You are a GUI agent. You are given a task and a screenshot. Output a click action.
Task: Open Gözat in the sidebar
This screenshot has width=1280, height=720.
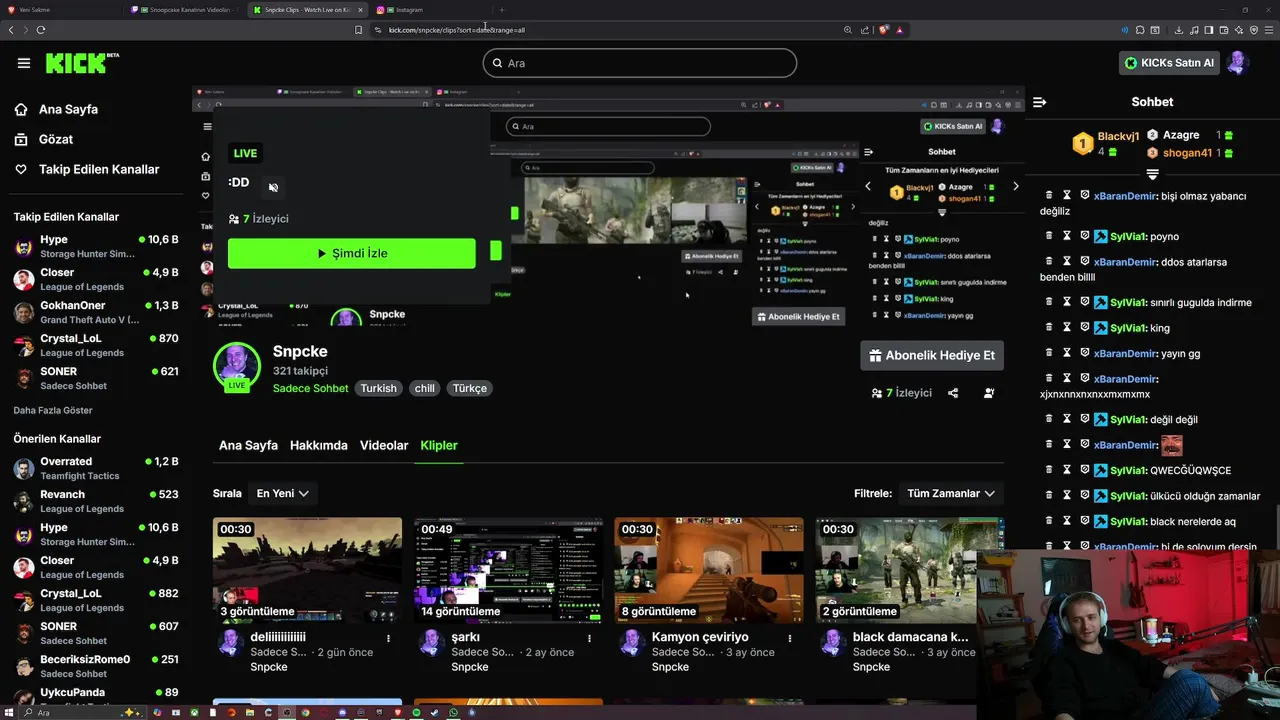[x=56, y=139]
